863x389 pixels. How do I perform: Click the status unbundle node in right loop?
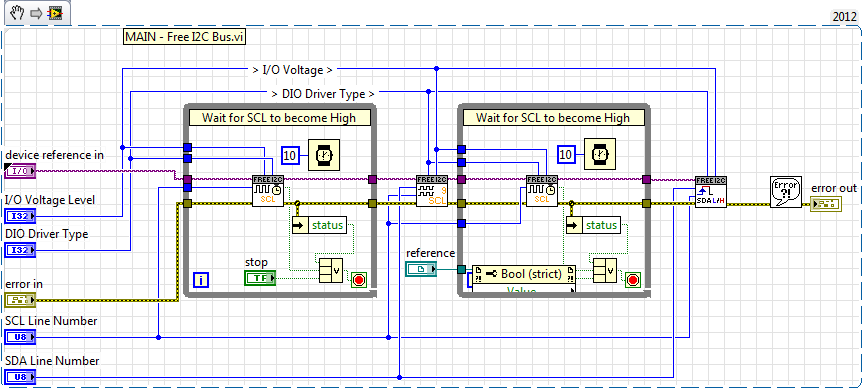coord(594,225)
